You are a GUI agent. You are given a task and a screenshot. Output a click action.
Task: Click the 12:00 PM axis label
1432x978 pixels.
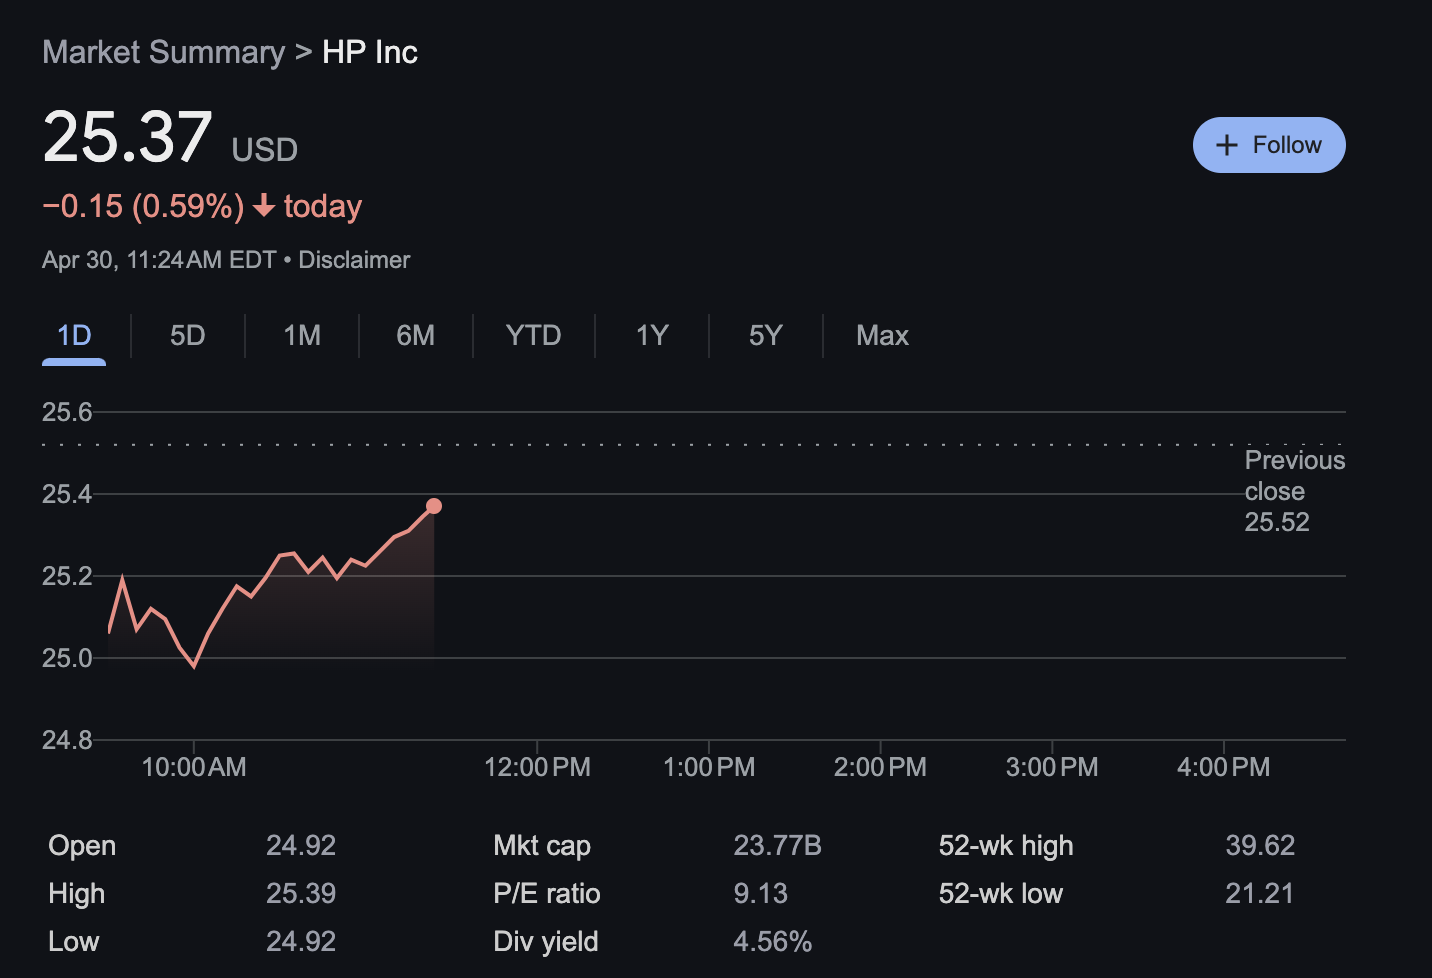point(537,767)
